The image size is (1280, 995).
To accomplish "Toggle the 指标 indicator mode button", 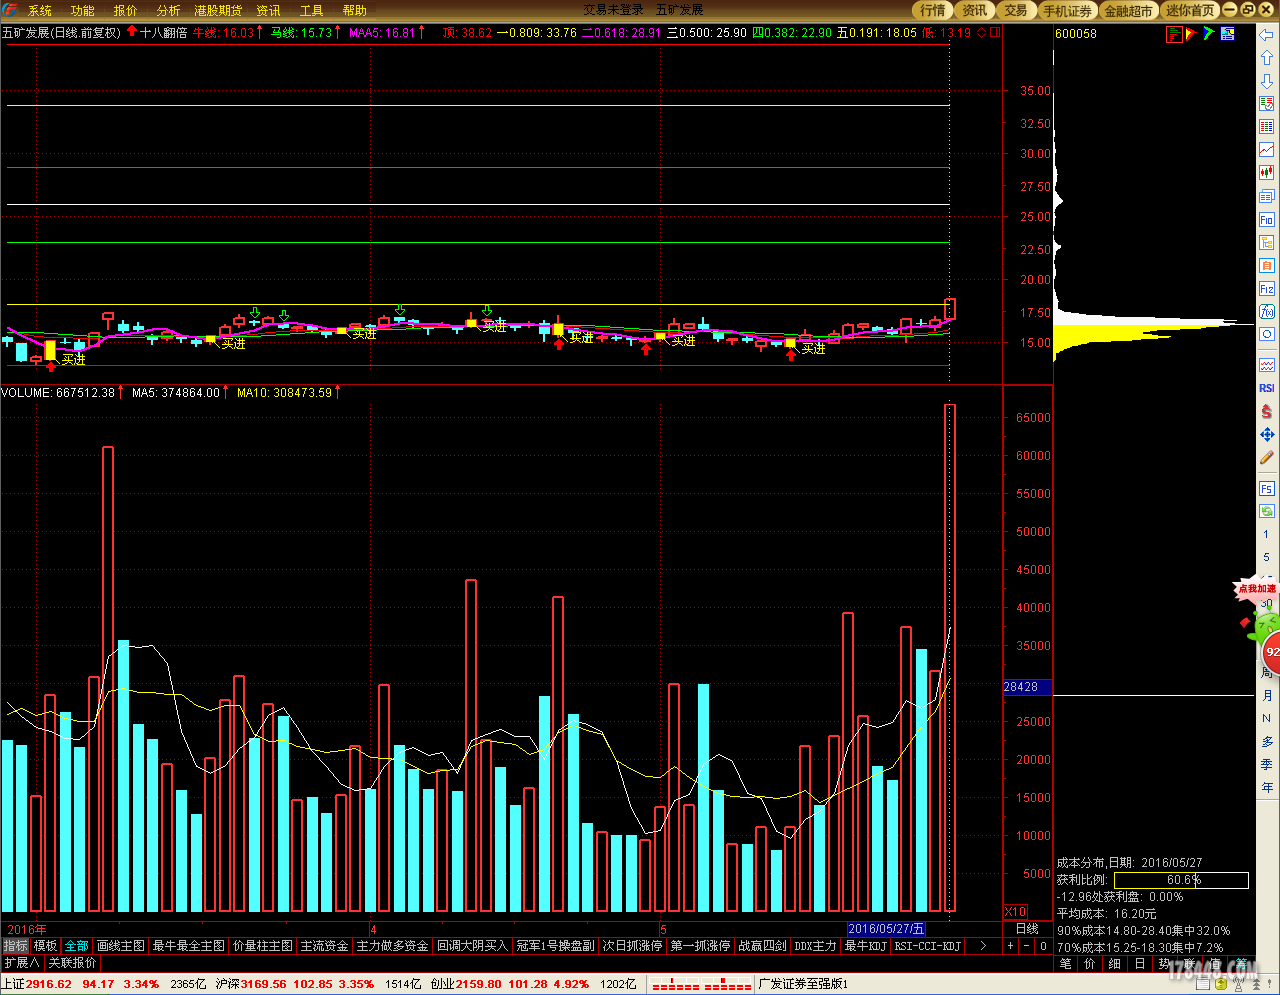I will pos(16,945).
